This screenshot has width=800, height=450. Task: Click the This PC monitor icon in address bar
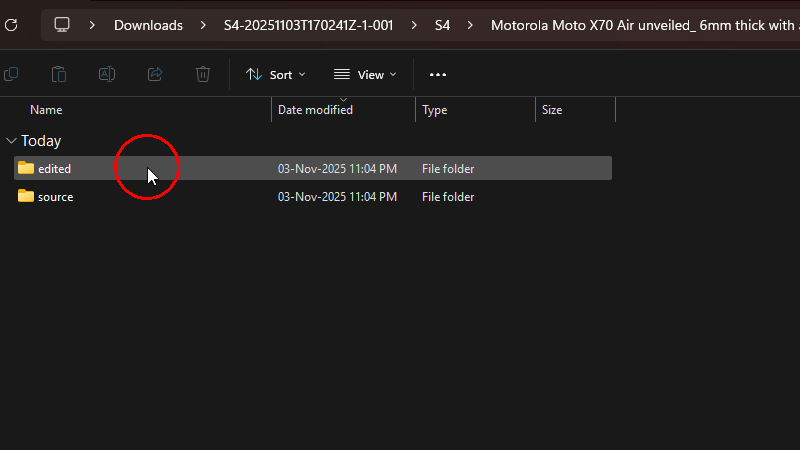[62, 25]
